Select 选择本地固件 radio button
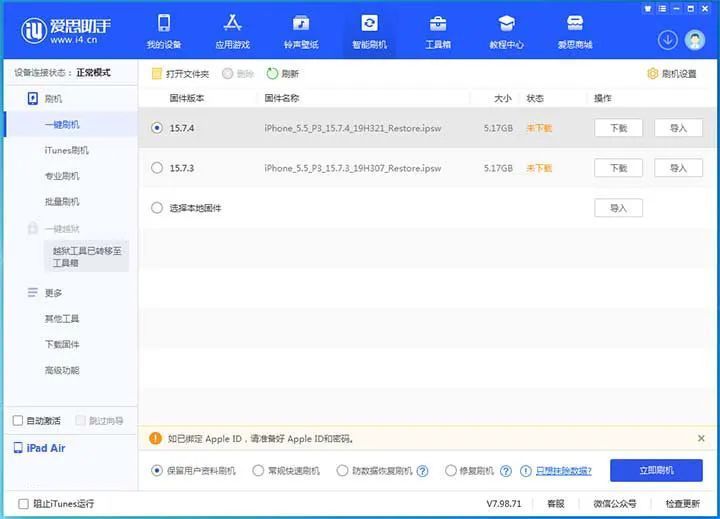This screenshot has width=720, height=519. click(157, 208)
